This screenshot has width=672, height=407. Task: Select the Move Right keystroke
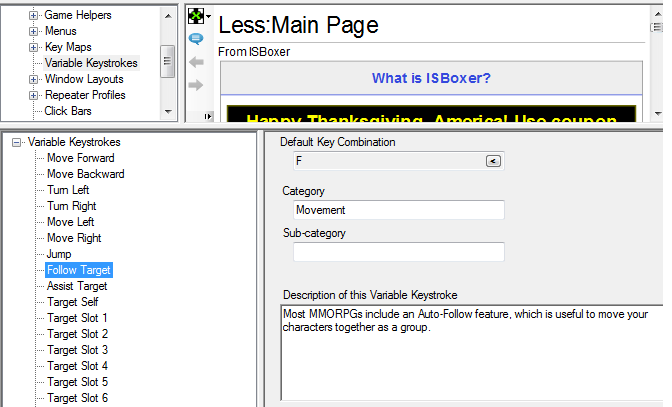coord(74,238)
